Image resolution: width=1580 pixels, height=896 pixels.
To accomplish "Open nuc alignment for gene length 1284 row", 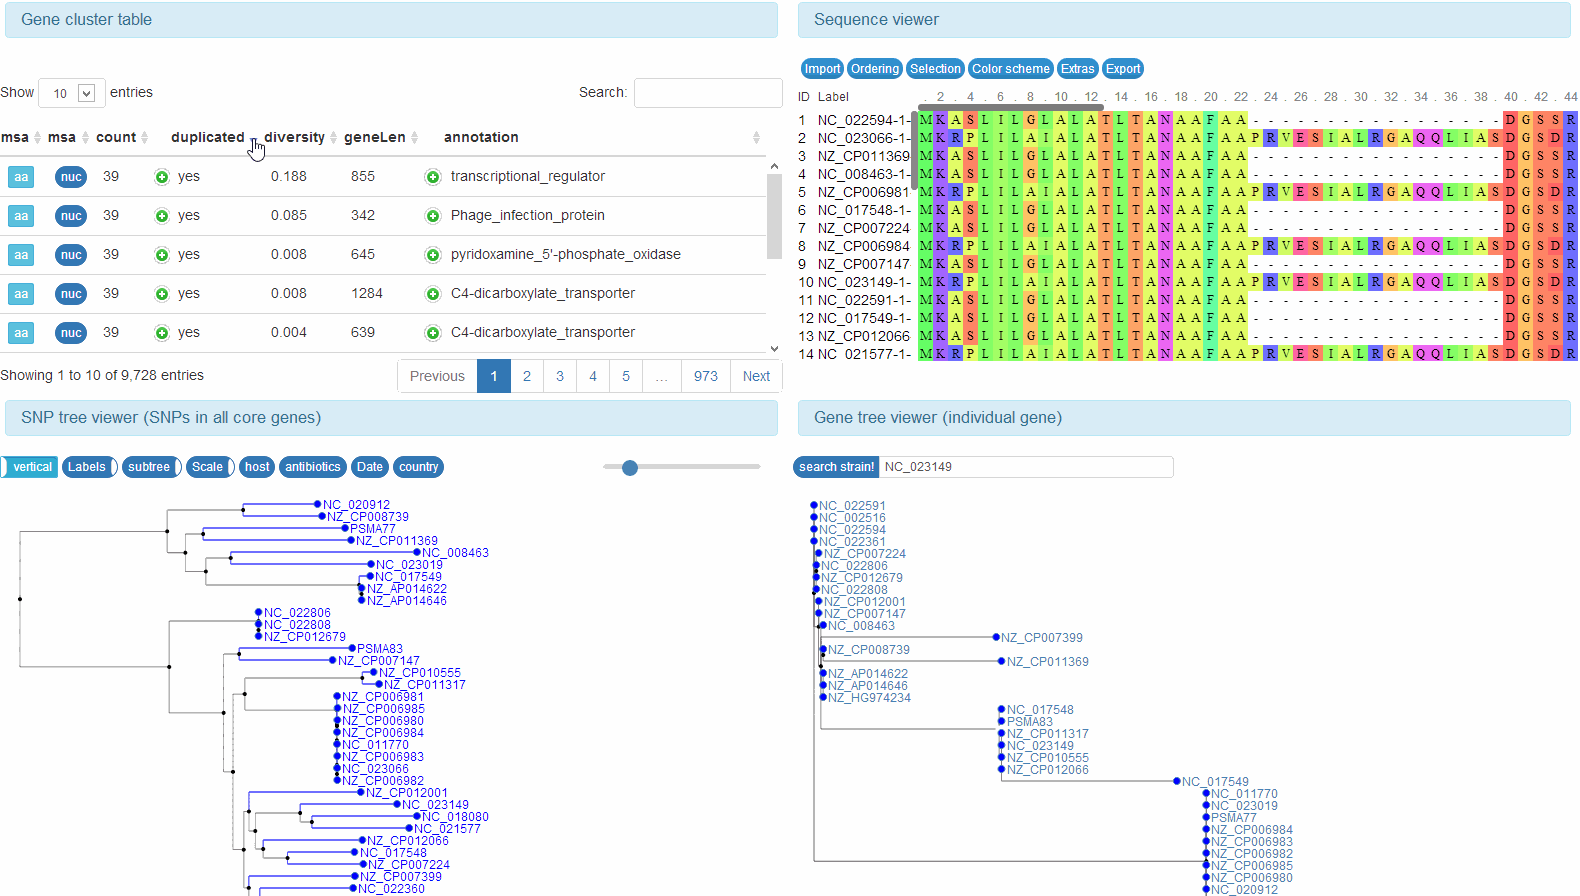I will point(70,294).
